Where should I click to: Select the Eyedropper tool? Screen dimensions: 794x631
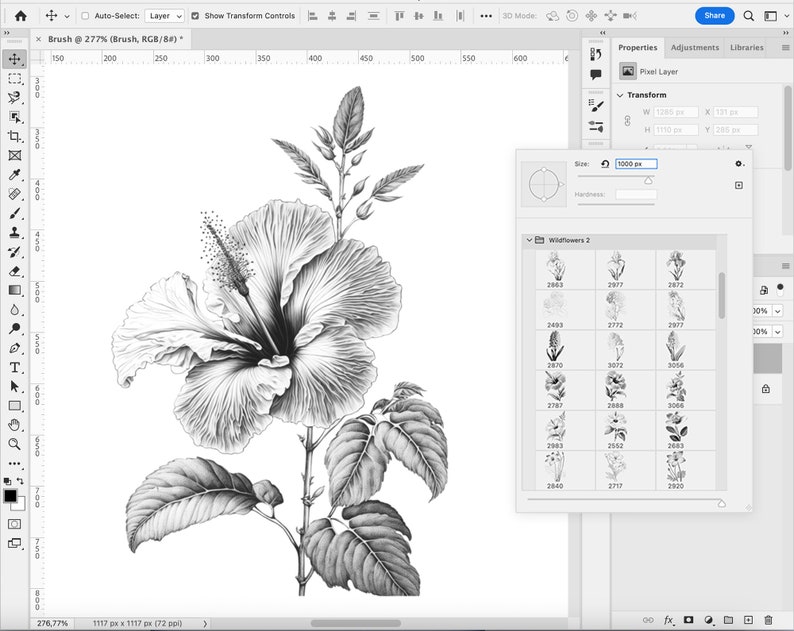(x=14, y=175)
